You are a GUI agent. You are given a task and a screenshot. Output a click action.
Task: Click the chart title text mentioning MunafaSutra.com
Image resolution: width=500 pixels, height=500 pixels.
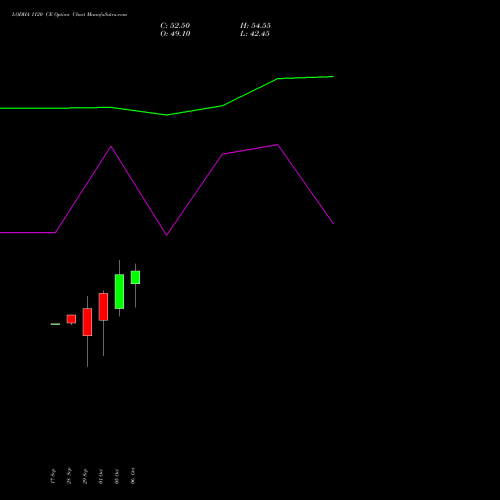pyautogui.click(x=69, y=15)
